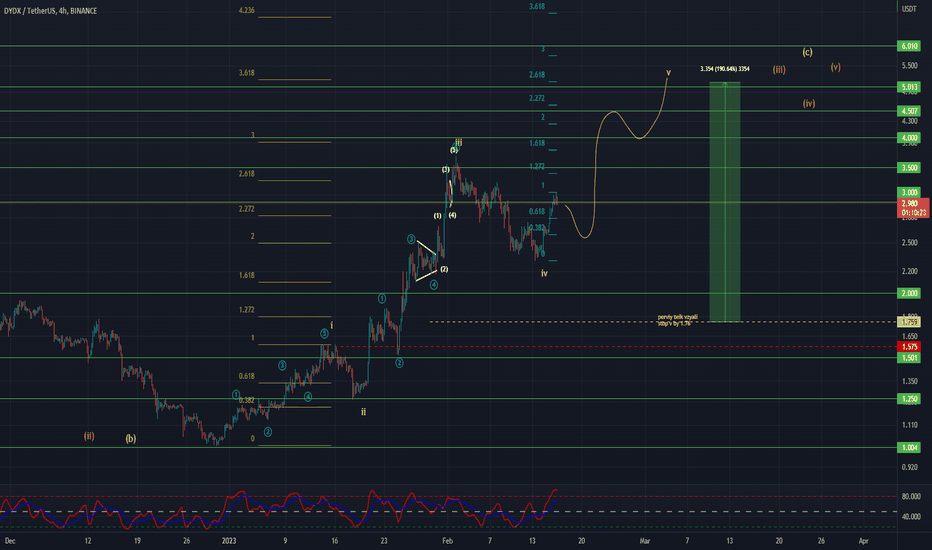
Task: Click the 80.000 oscillator scale value
Action: tap(911, 496)
